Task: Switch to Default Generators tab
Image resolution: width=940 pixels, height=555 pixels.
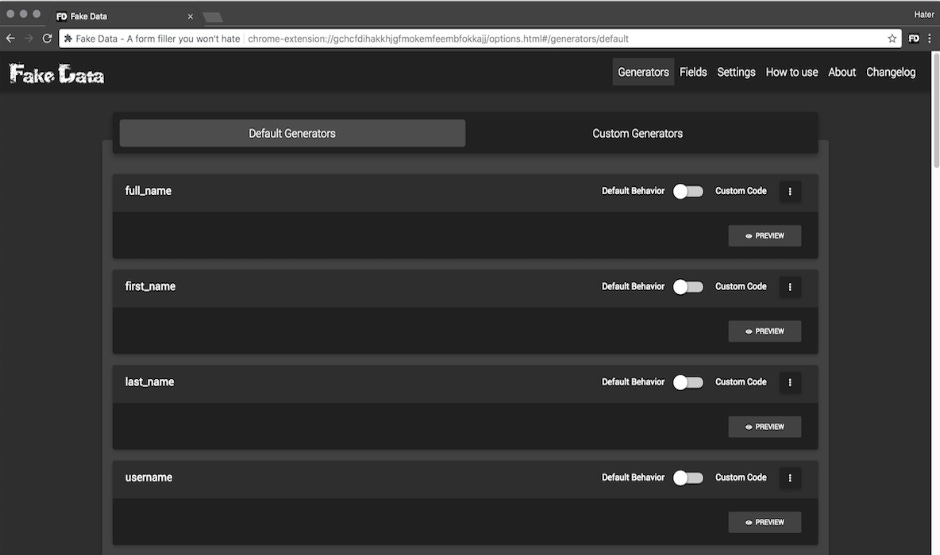Action: pyautogui.click(x=292, y=133)
